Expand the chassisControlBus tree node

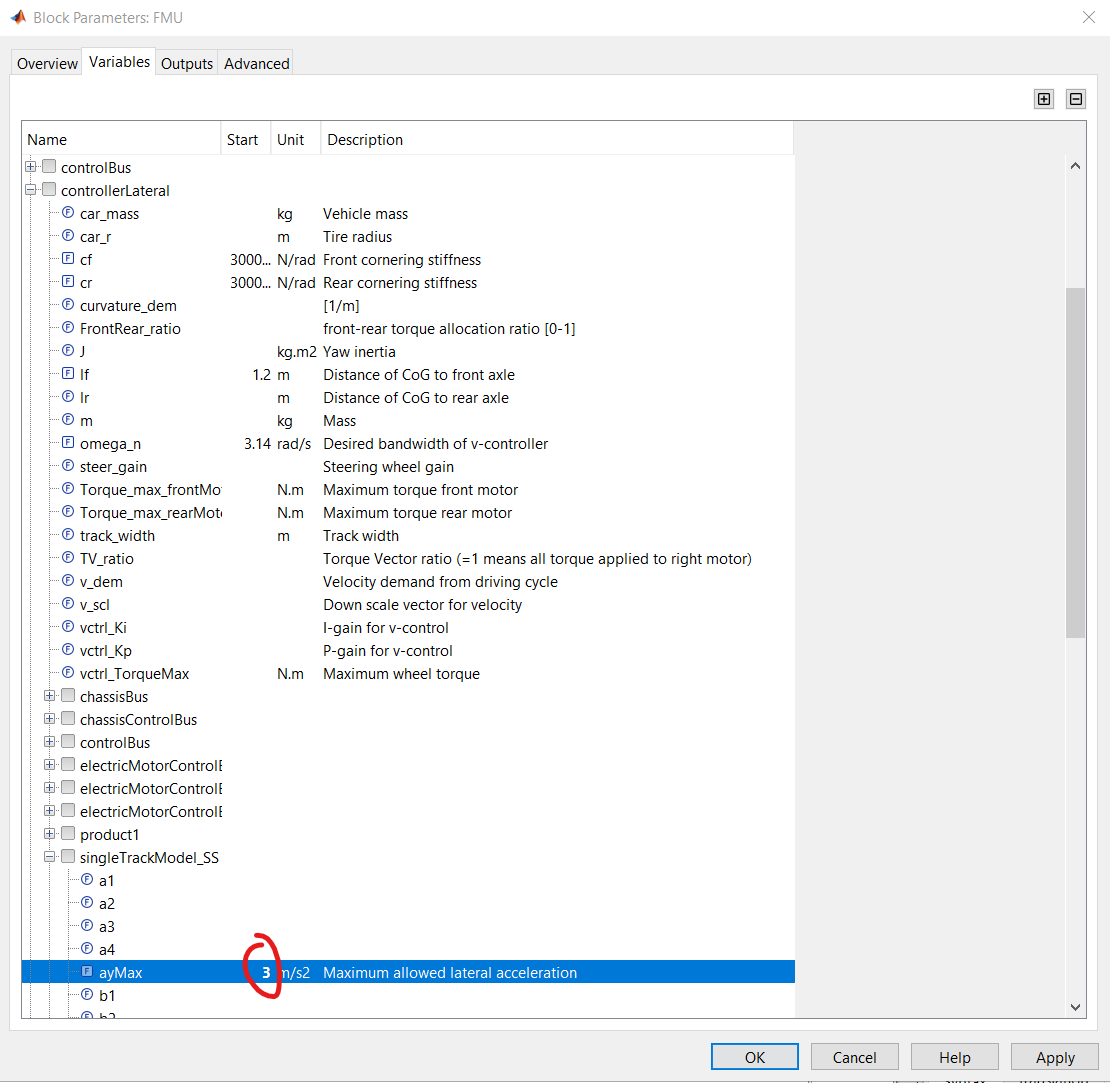(49, 719)
